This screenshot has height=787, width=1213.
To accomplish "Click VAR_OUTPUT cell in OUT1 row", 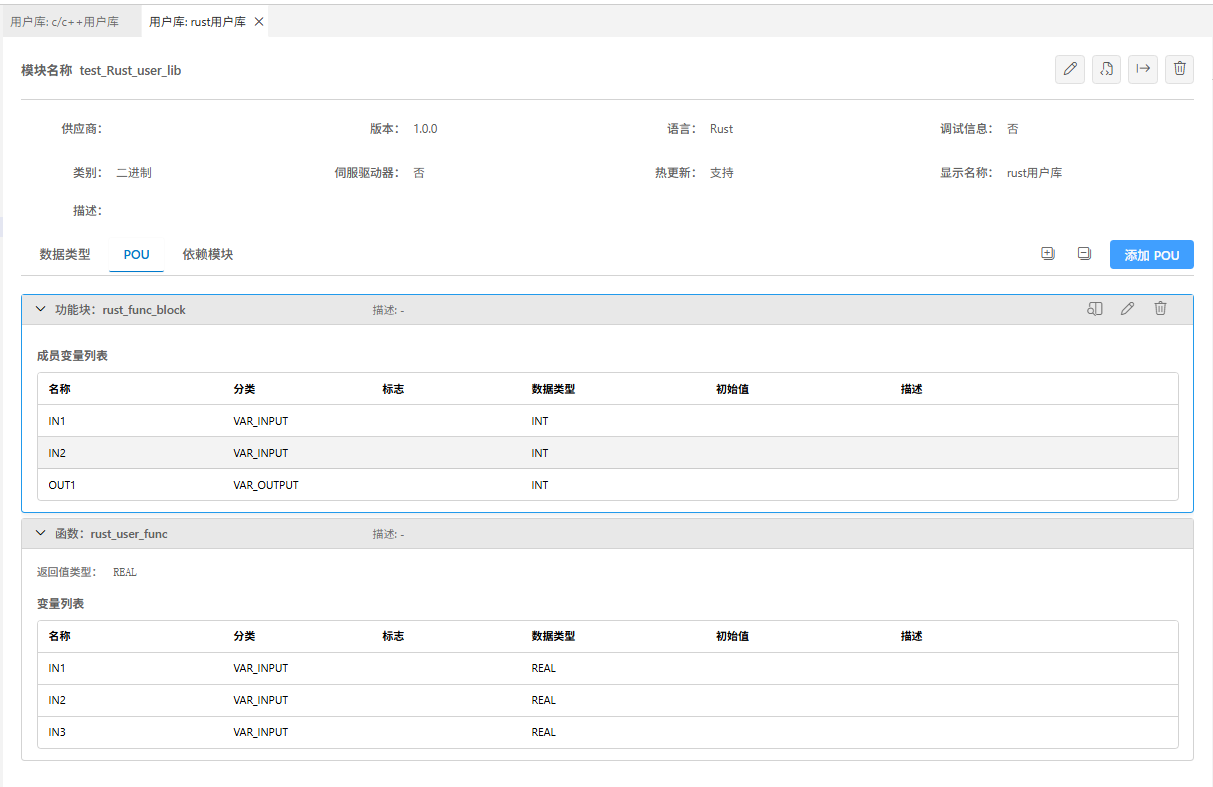I will tap(266, 485).
